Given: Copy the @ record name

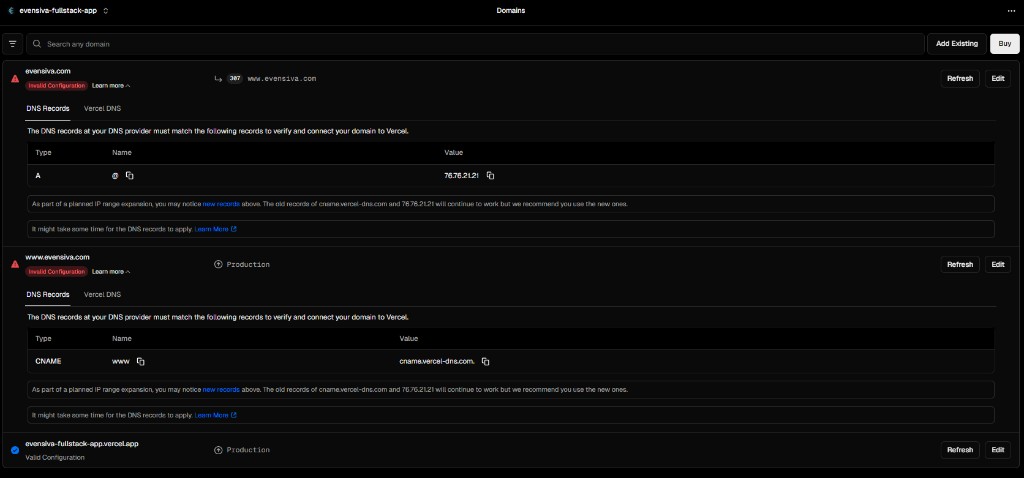Looking at the screenshot, I should [x=130, y=176].
